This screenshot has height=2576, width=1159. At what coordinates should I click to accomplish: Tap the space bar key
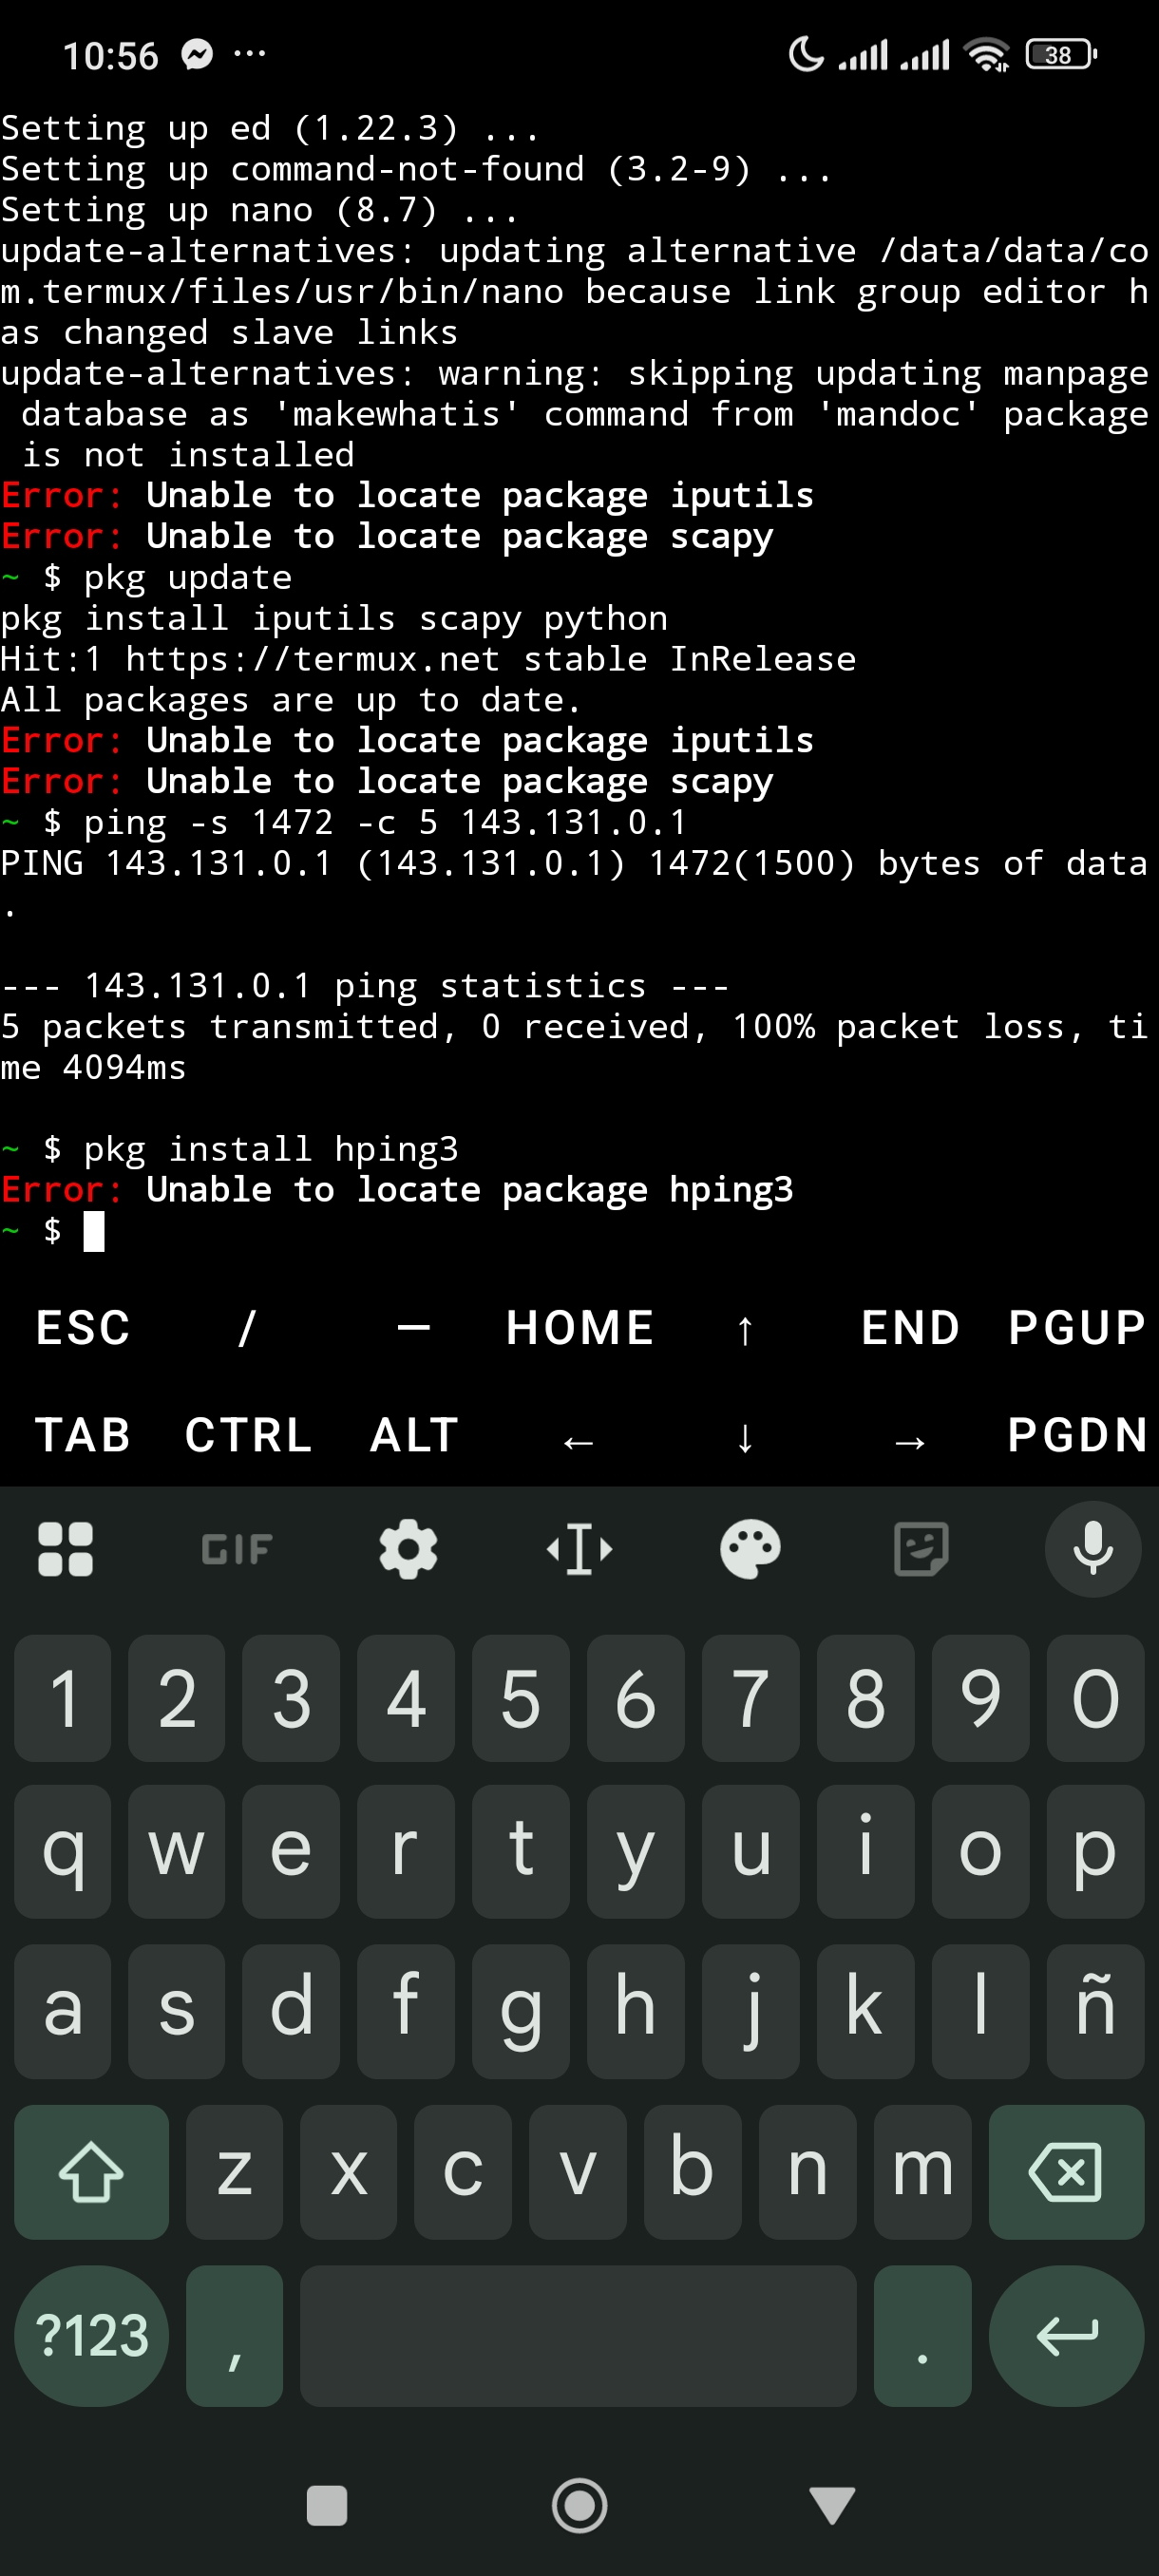click(x=578, y=2335)
